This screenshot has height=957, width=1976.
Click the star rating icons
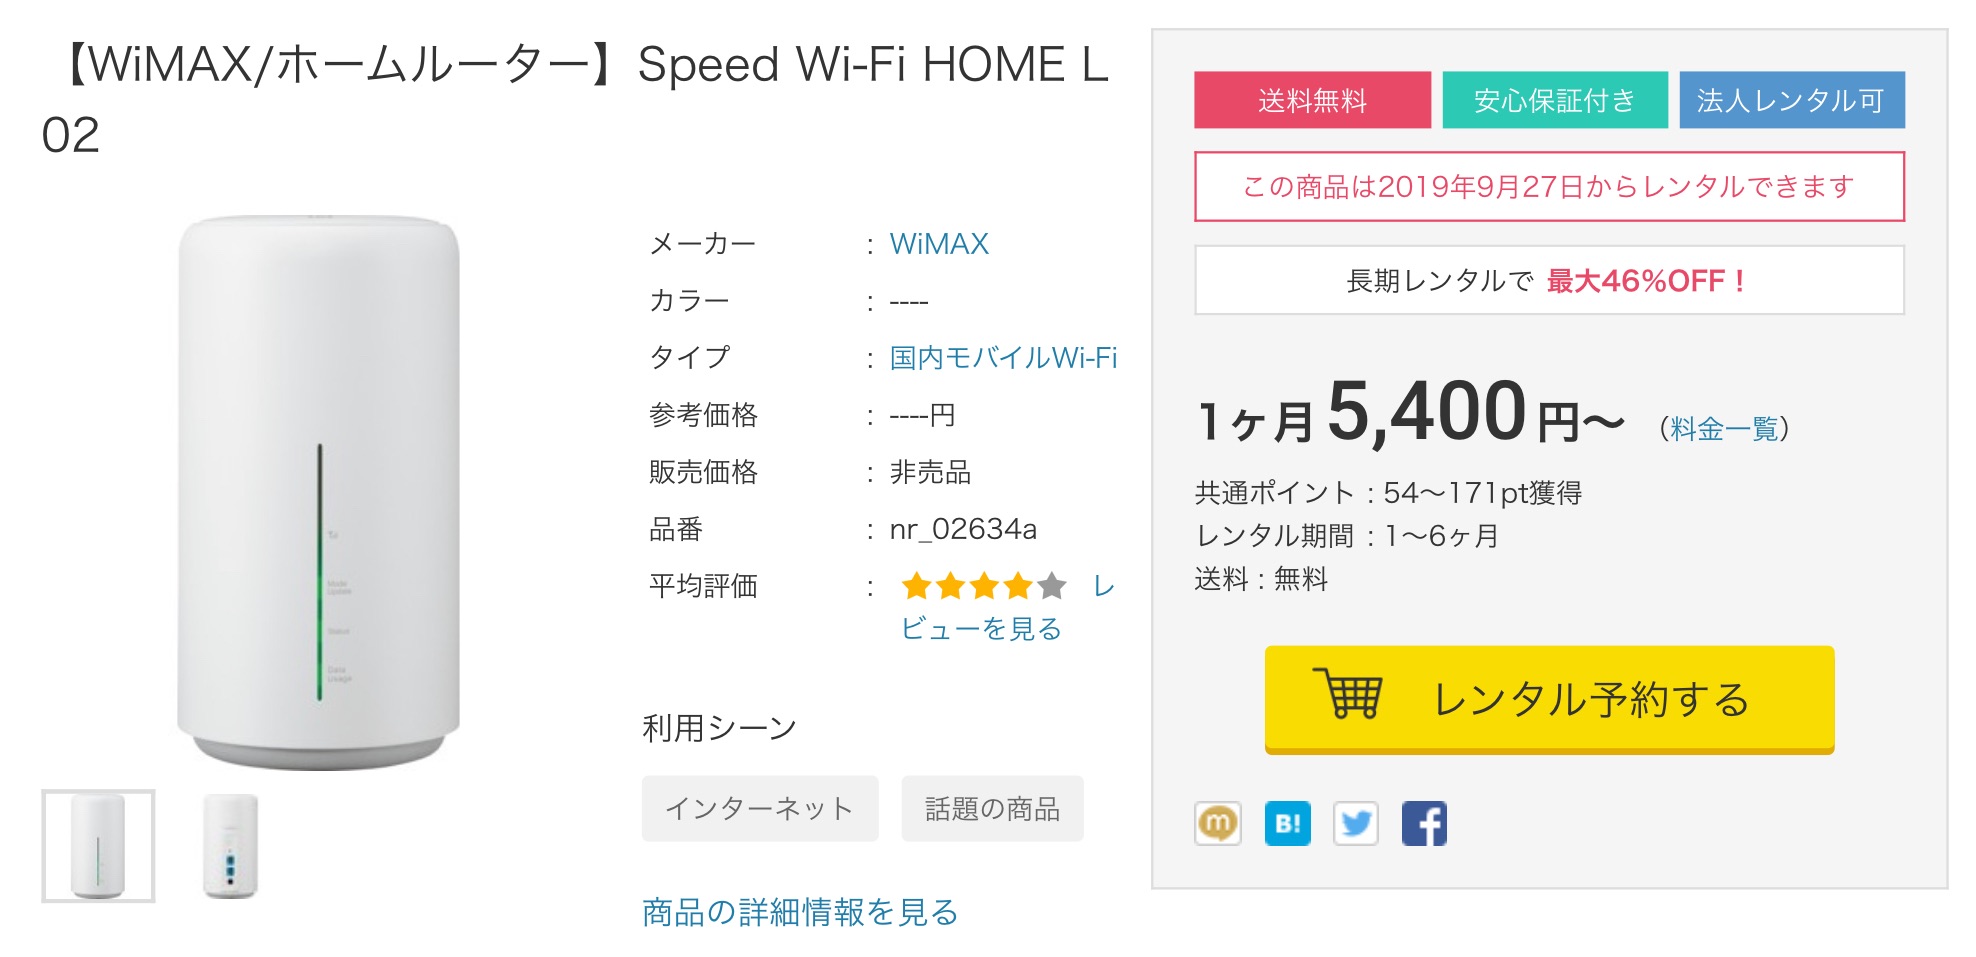pyautogui.click(x=983, y=586)
